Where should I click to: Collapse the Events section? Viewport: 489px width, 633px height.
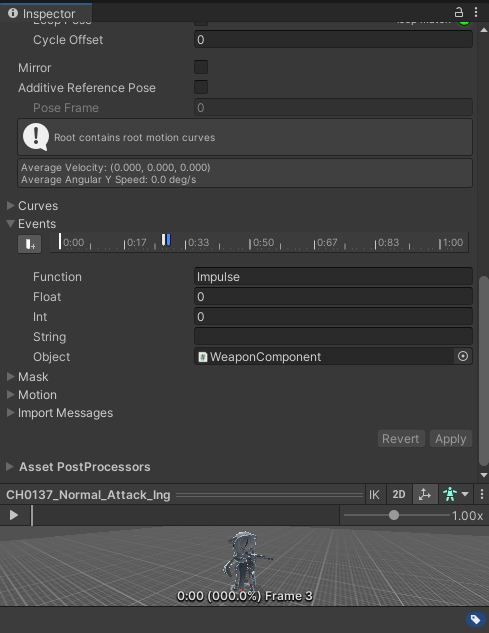(x=11, y=224)
